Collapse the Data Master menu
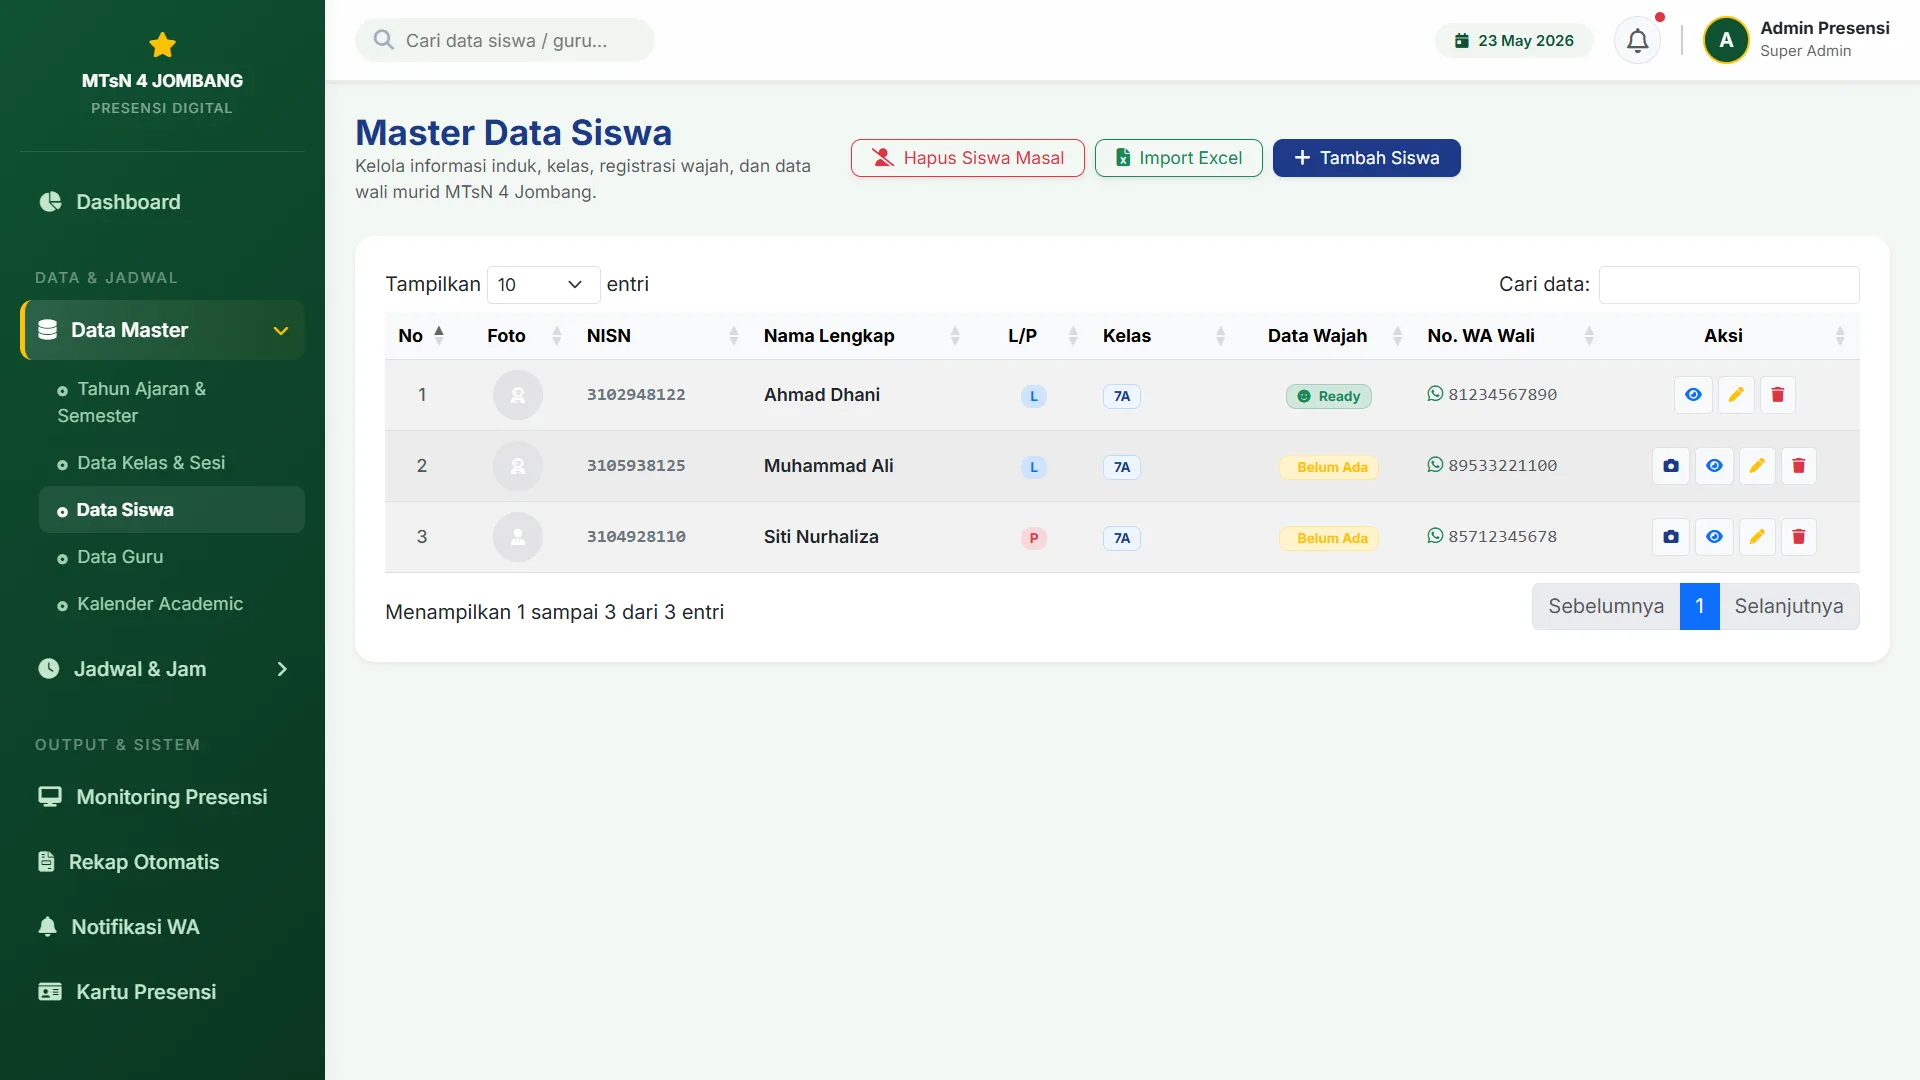 pyautogui.click(x=162, y=330)
